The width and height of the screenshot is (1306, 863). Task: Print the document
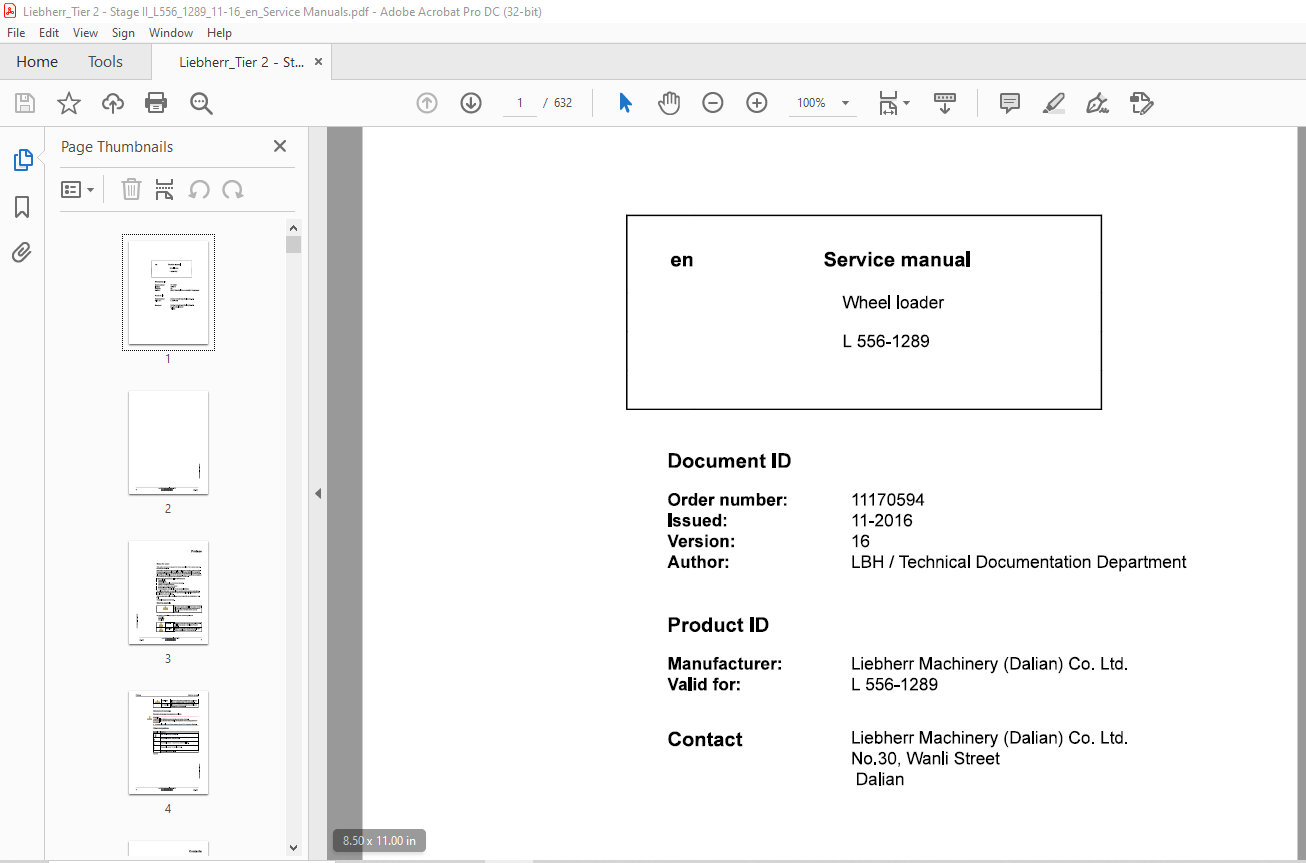click(x=156, y=103)
